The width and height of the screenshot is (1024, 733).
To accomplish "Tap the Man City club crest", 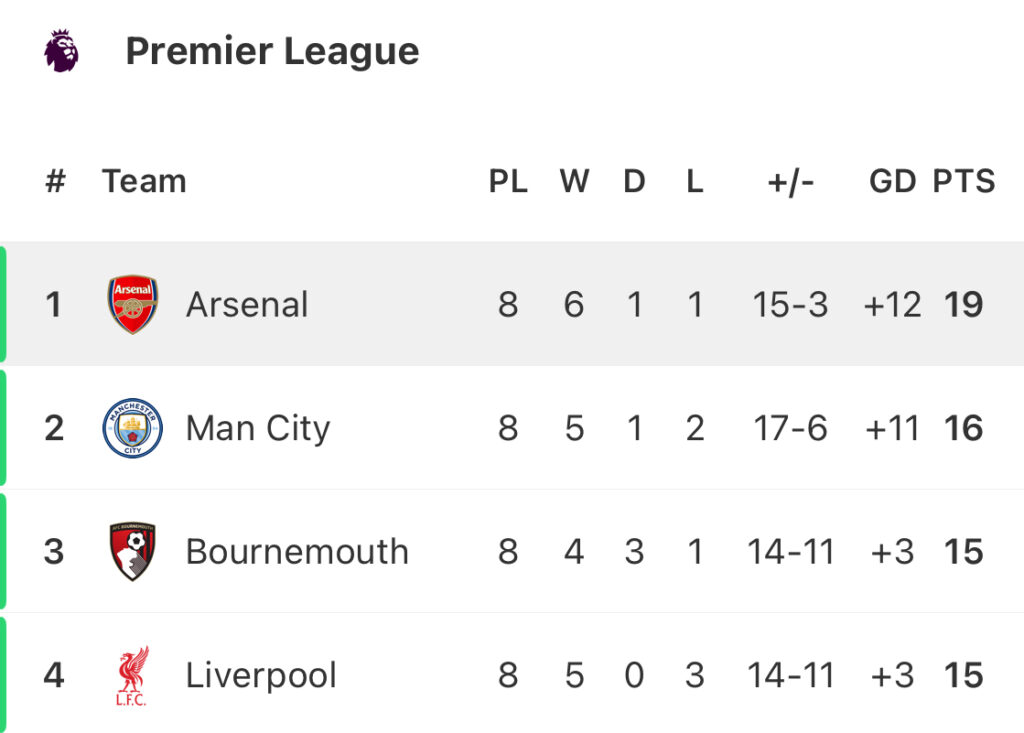I will tap(133, 428).
